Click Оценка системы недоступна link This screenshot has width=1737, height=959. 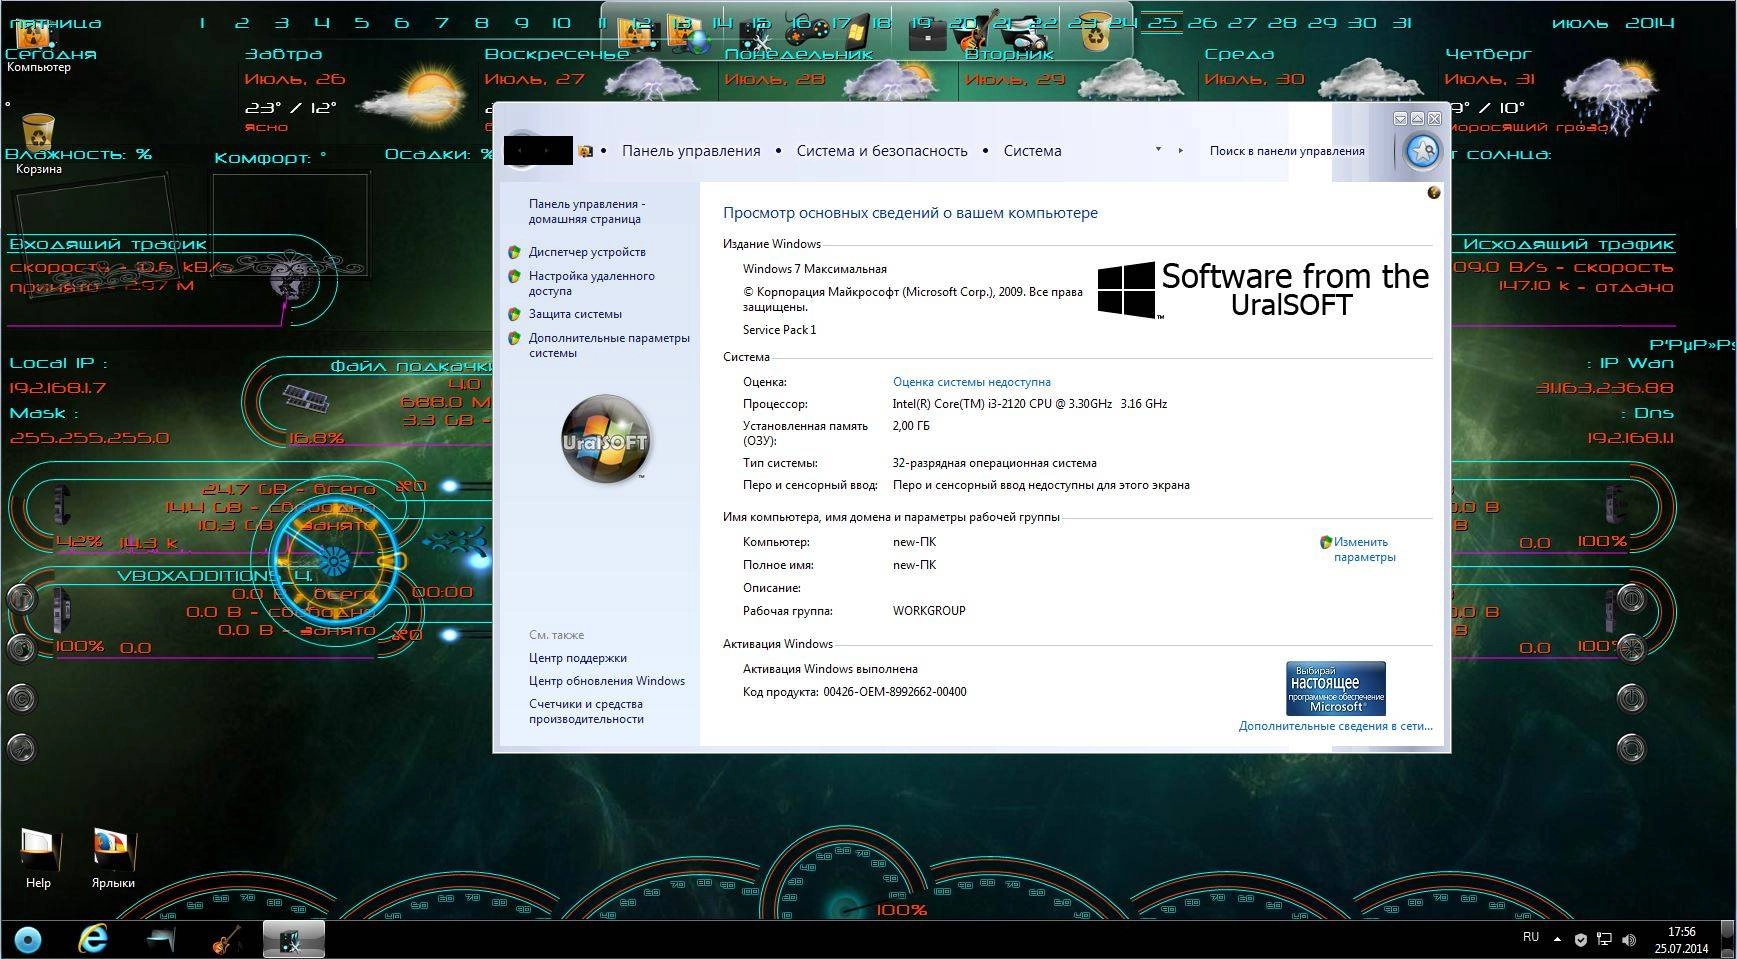click(x=971, y=382)
